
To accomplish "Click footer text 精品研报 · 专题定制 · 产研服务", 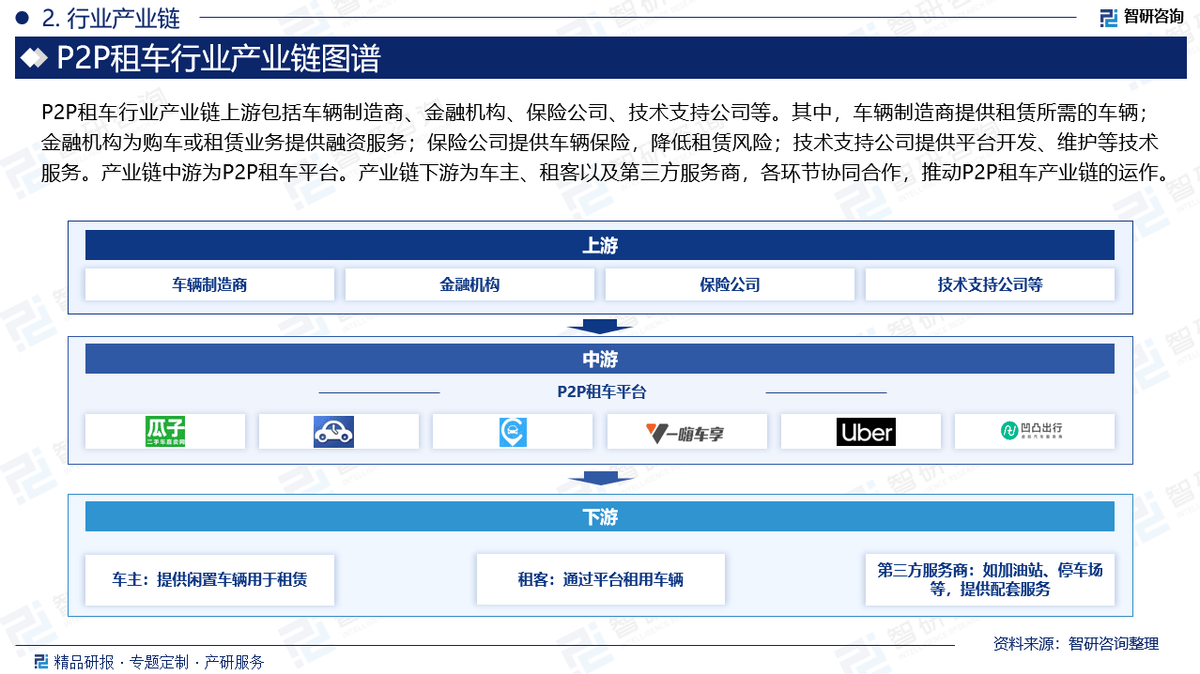I will 158,662.
